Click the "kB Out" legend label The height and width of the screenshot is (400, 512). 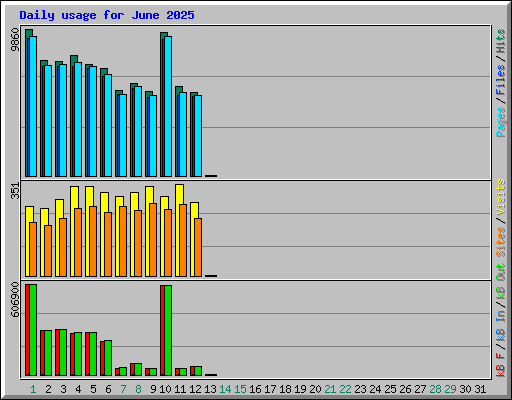tap(501, 282)
